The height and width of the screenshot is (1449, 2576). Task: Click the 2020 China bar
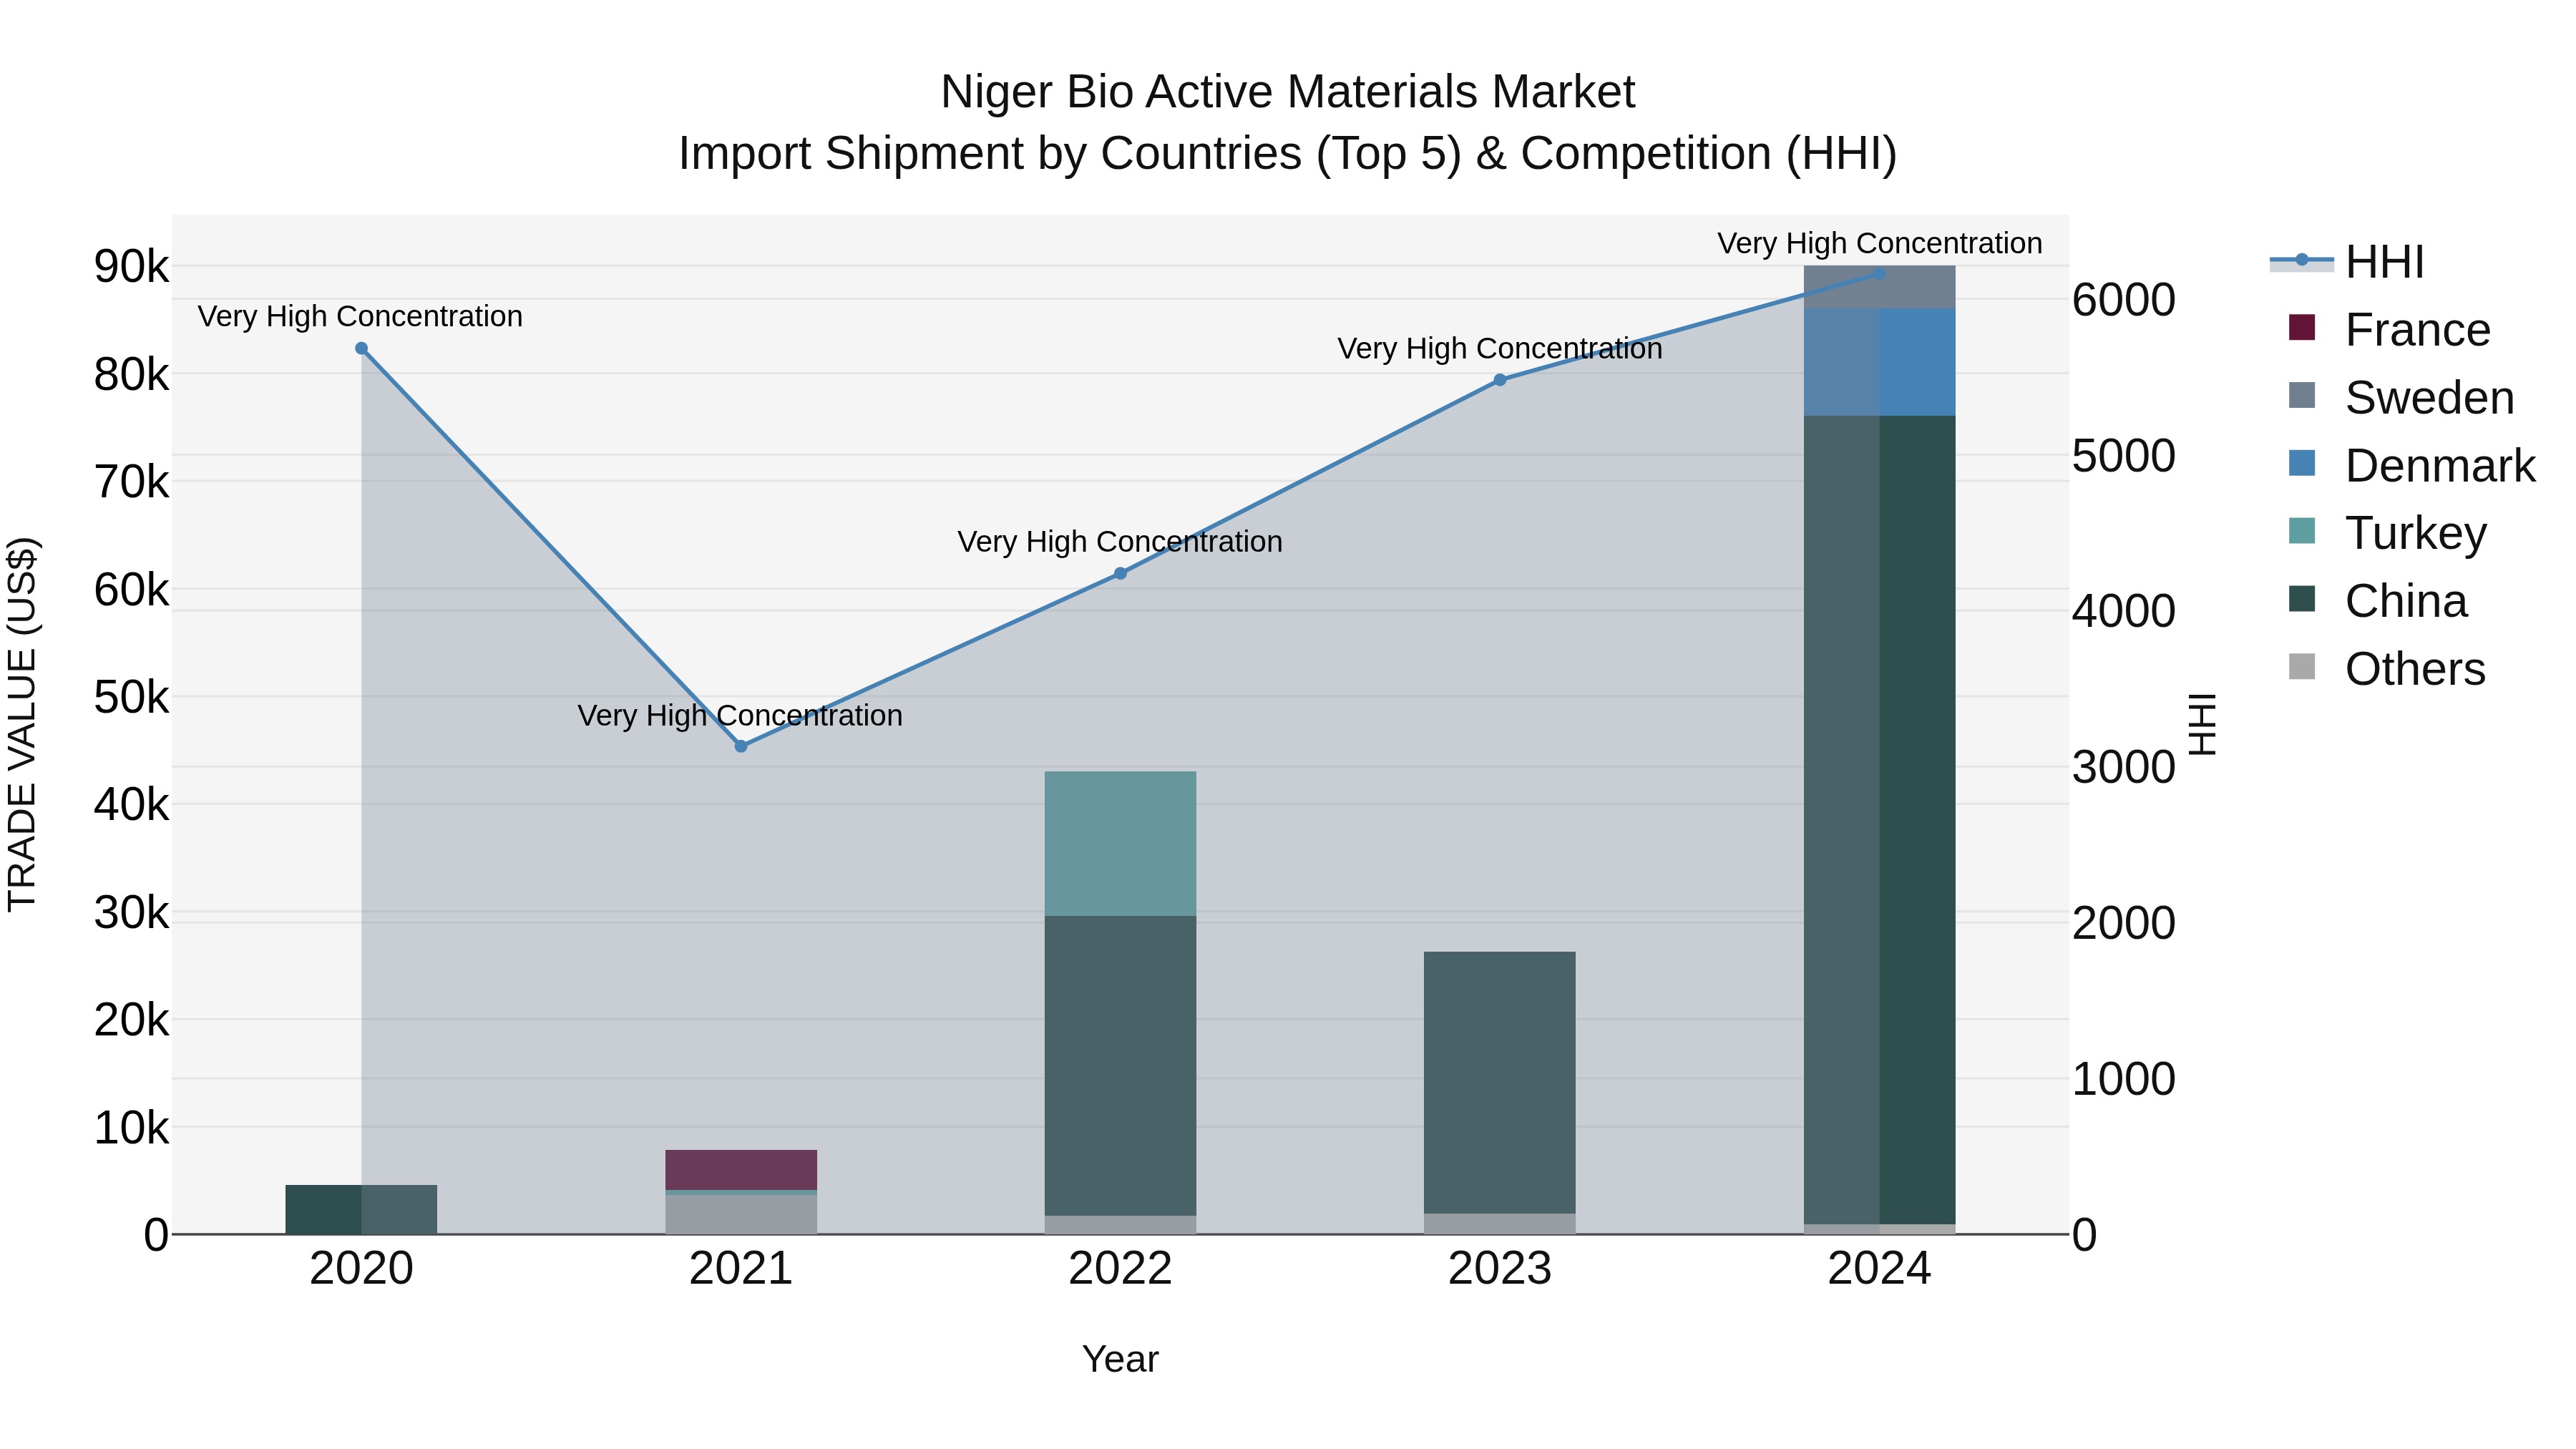tap(361, 1210)
